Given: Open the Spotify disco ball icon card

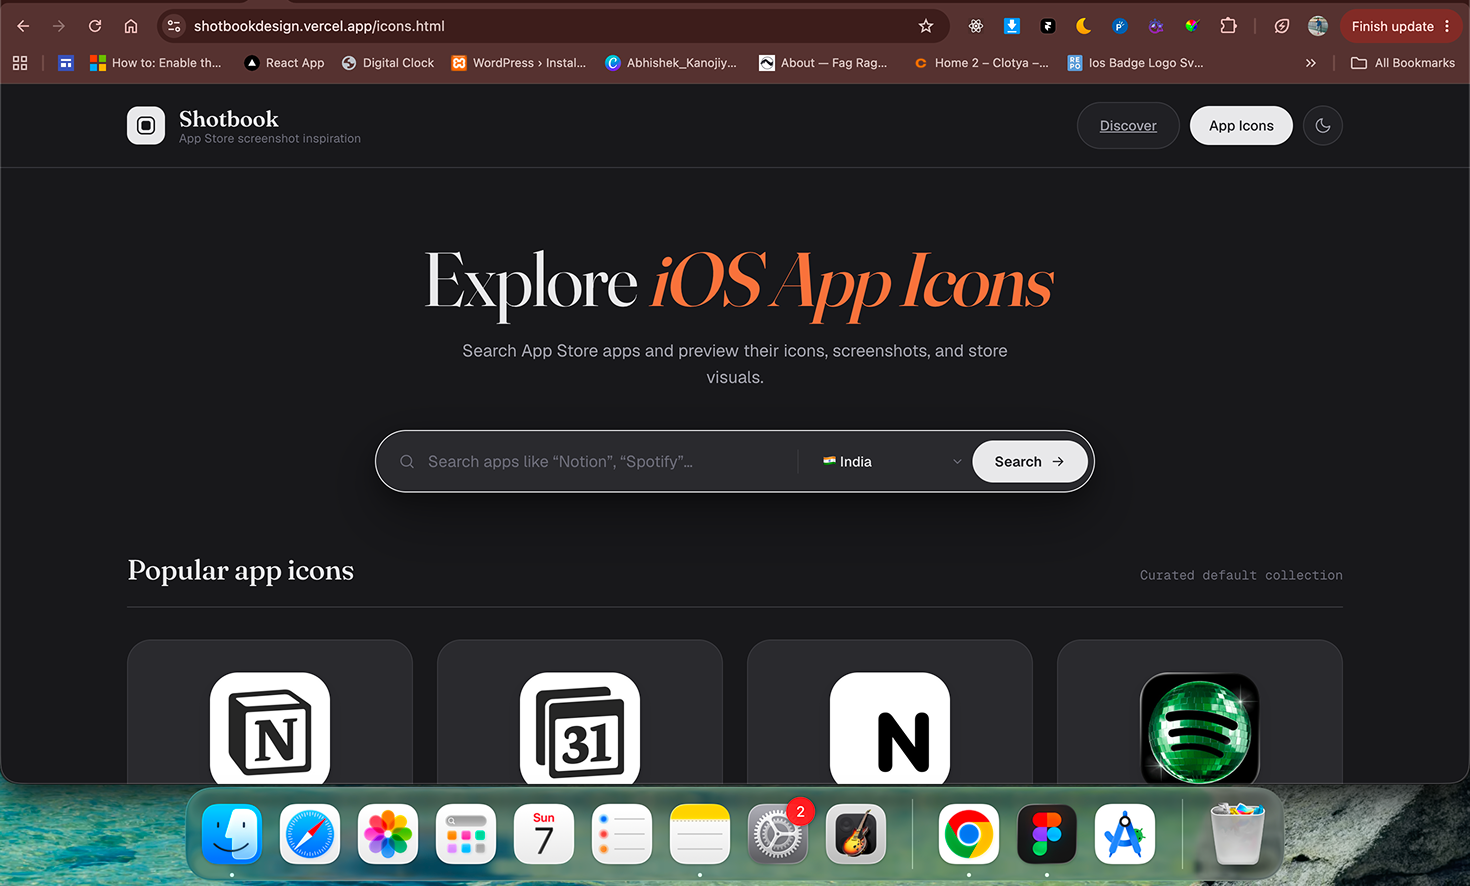Looking at the screenshot, I should [1200, 712].
